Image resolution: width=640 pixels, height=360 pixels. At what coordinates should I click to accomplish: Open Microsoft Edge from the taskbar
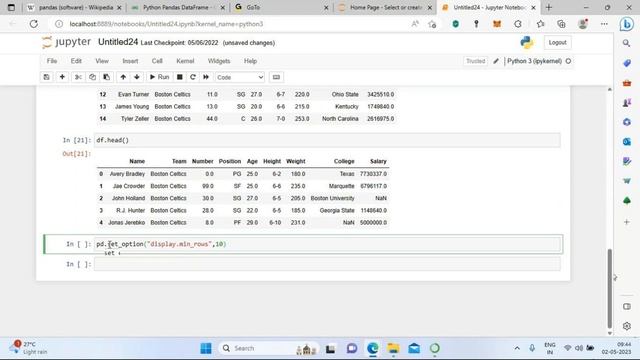[x=372, y=348]
